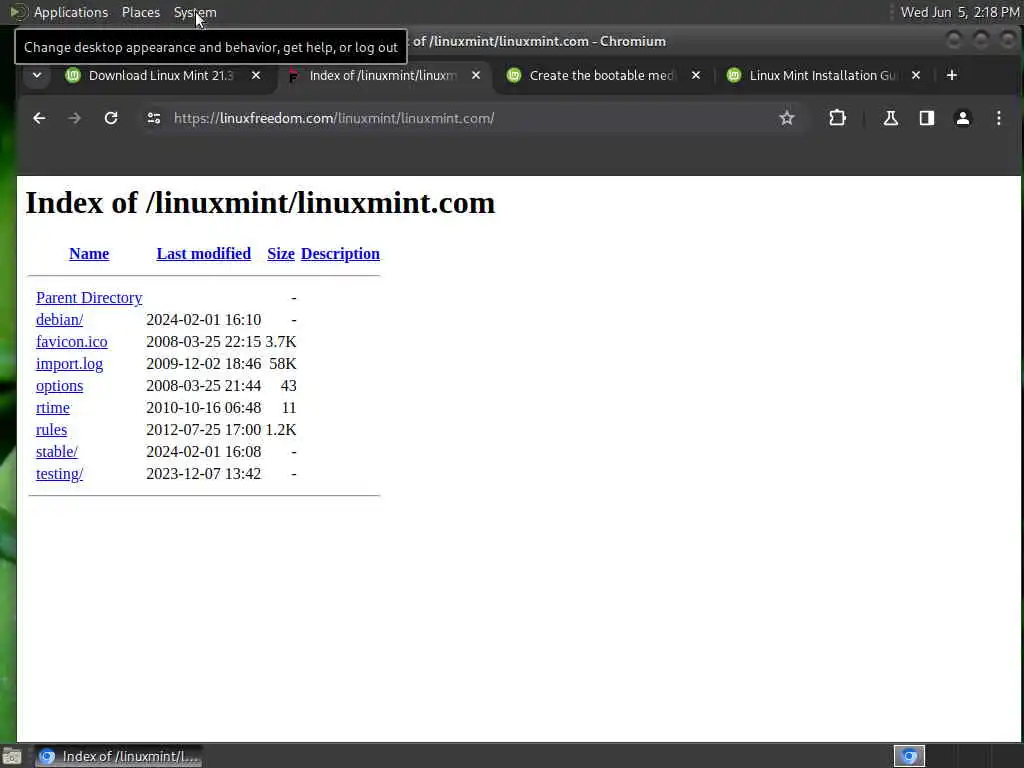
Task: Switch to Download Linux Mint 21.3 tab
Action: click(161, 75)
